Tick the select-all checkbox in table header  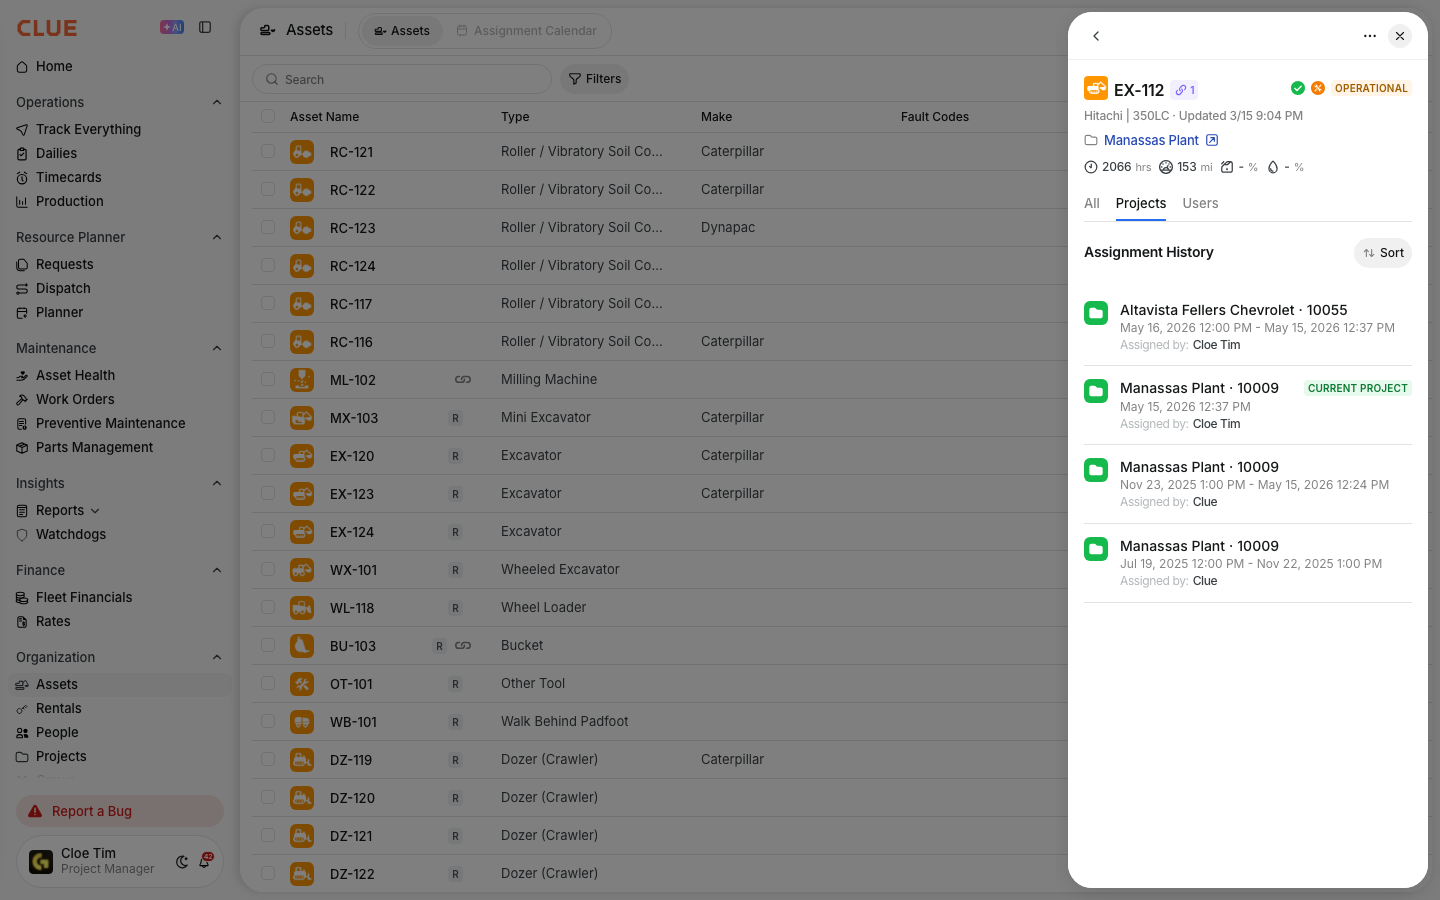[268, 116]
